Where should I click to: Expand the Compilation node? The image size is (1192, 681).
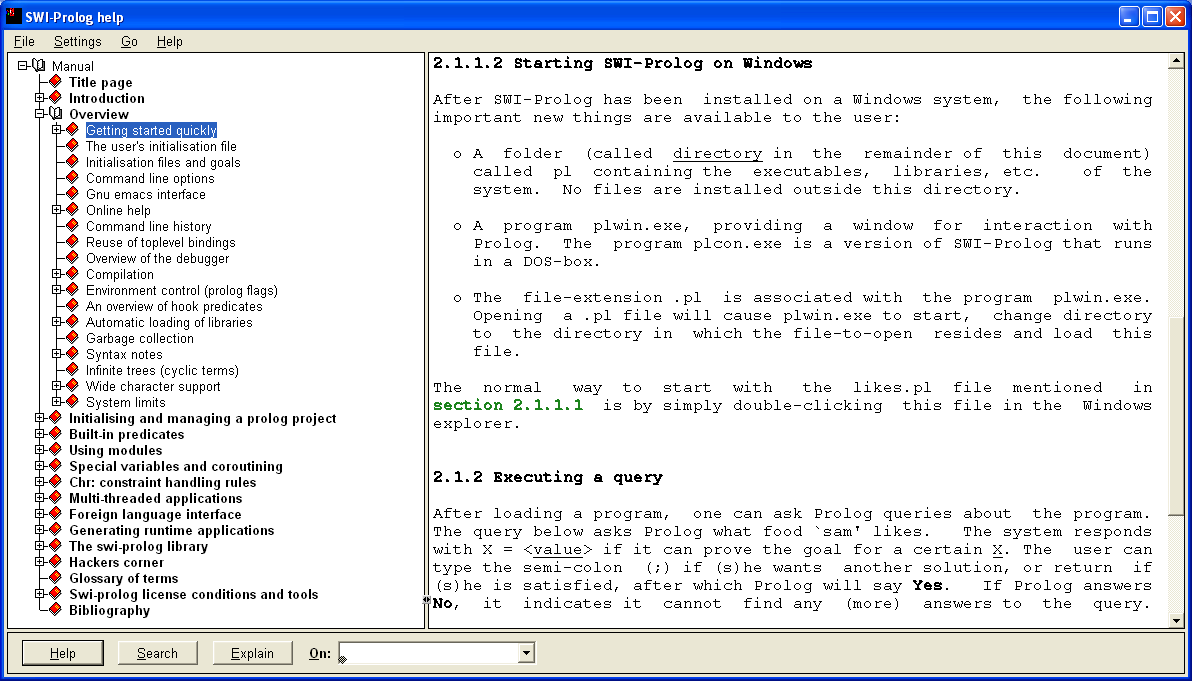[56, 274]
